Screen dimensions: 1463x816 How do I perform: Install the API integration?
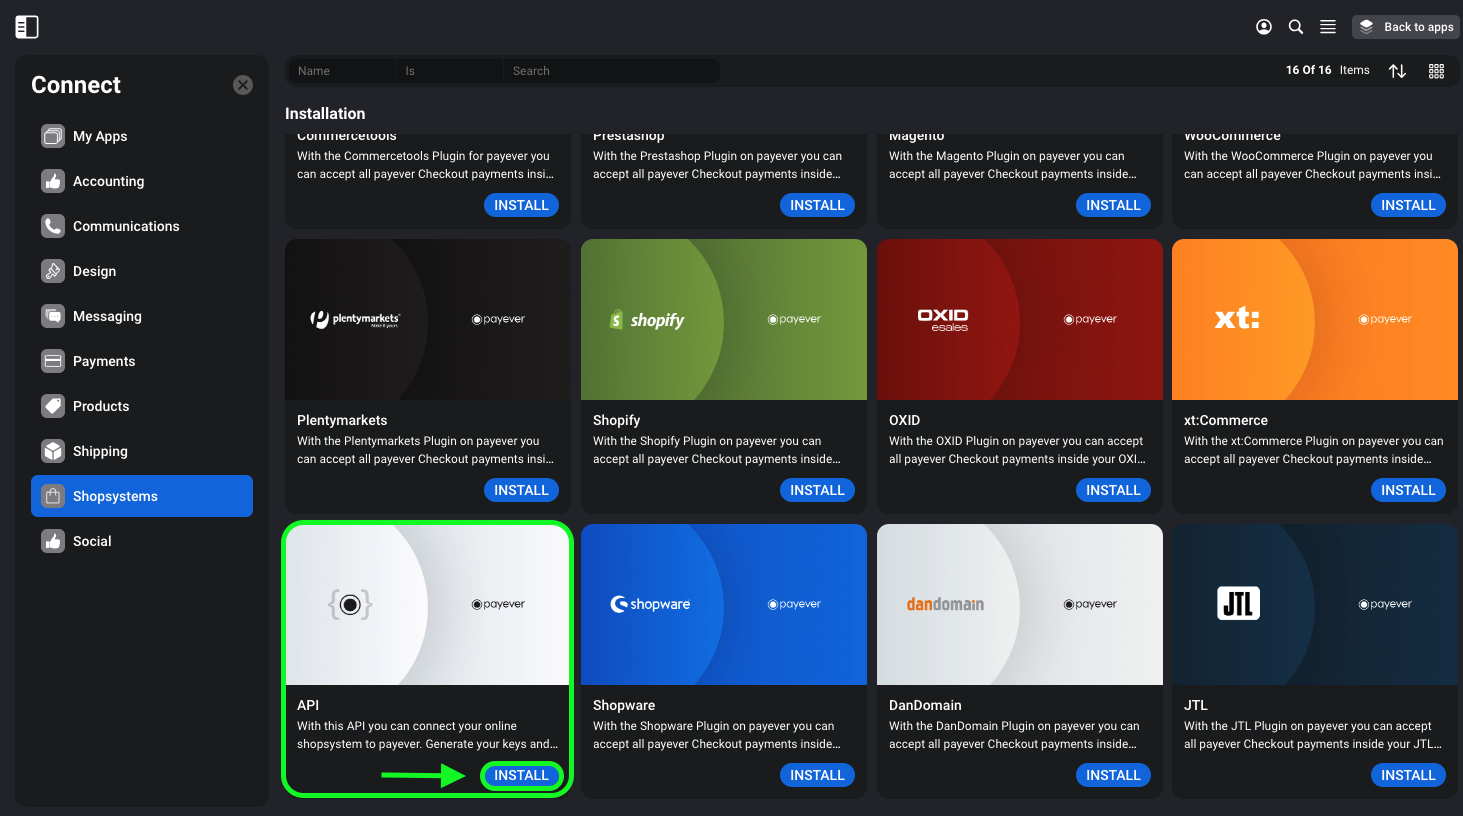coord(521,775)
